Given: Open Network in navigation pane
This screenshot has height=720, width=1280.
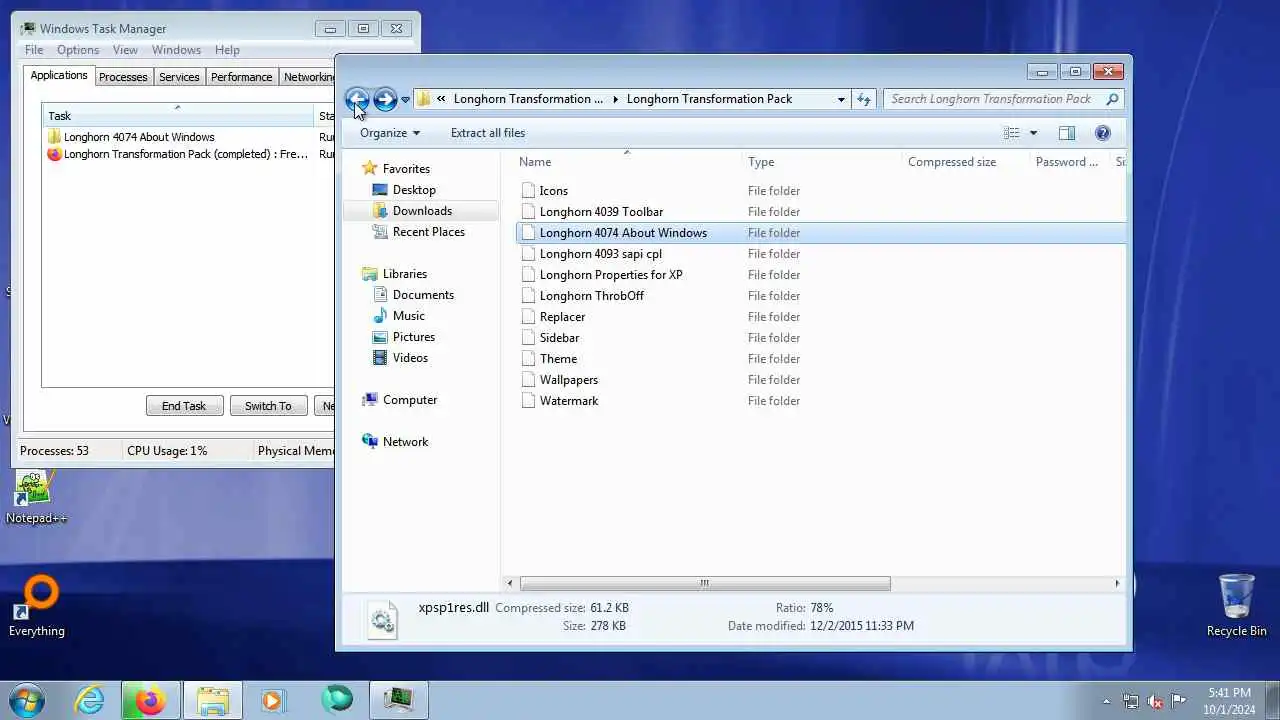Looking at the screenshot, I should [395, 442].
